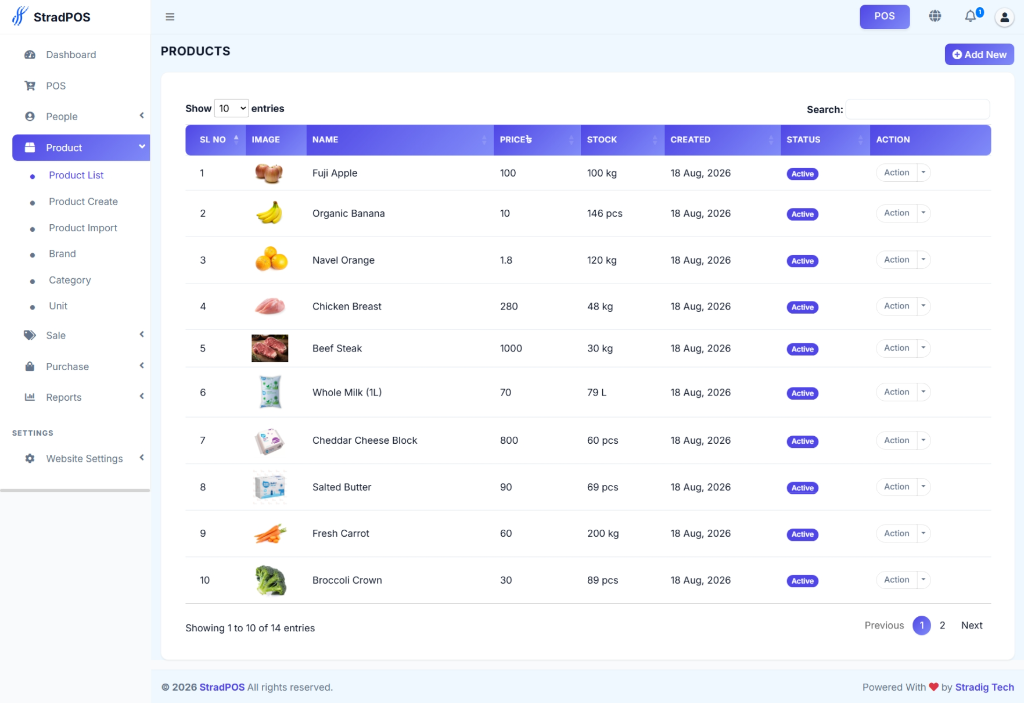Open Action dropdown arrow for Fuji Apple
The image size is (1024, 703).
tap(923, 172)
